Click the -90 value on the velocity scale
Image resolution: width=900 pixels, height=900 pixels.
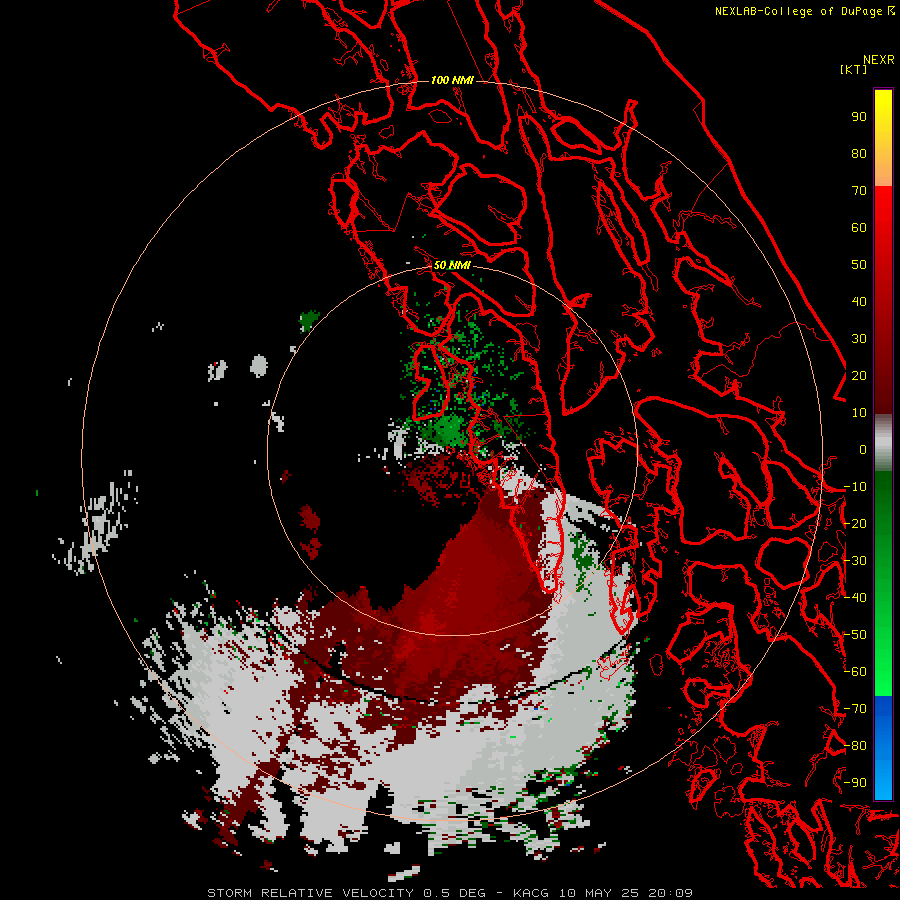click(855, 783)
